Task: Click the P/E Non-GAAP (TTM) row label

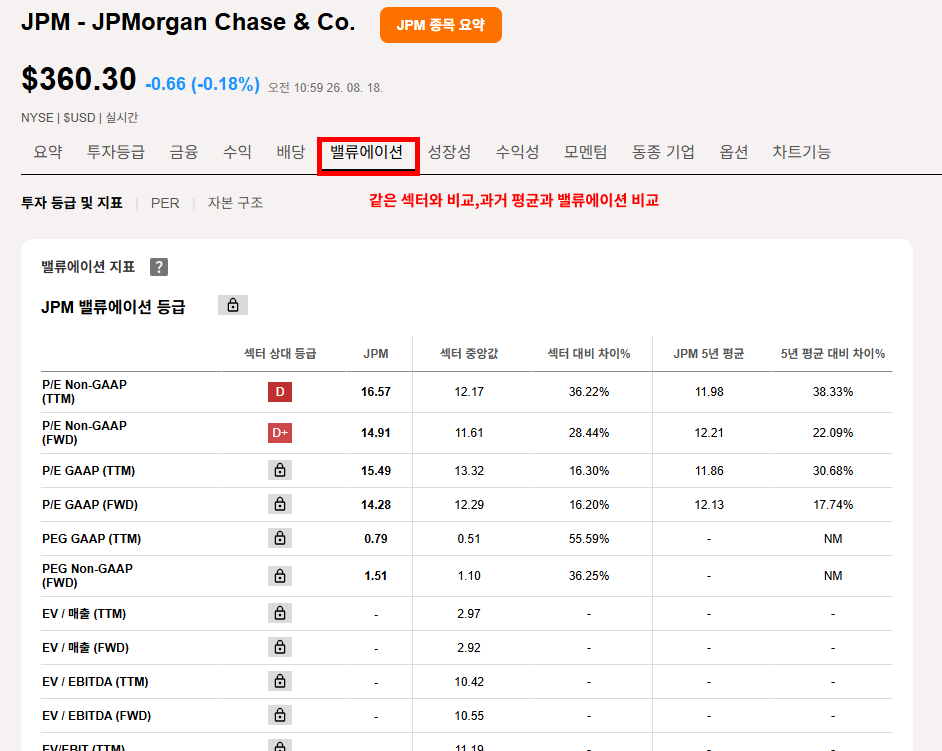Action: (84, 392)
